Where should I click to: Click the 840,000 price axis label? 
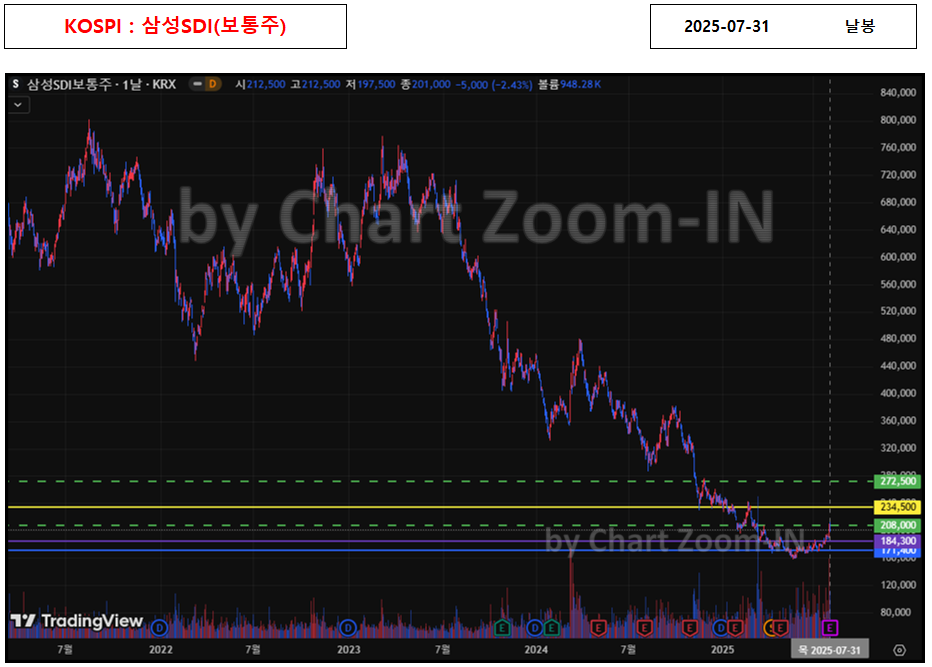[898, 93]
